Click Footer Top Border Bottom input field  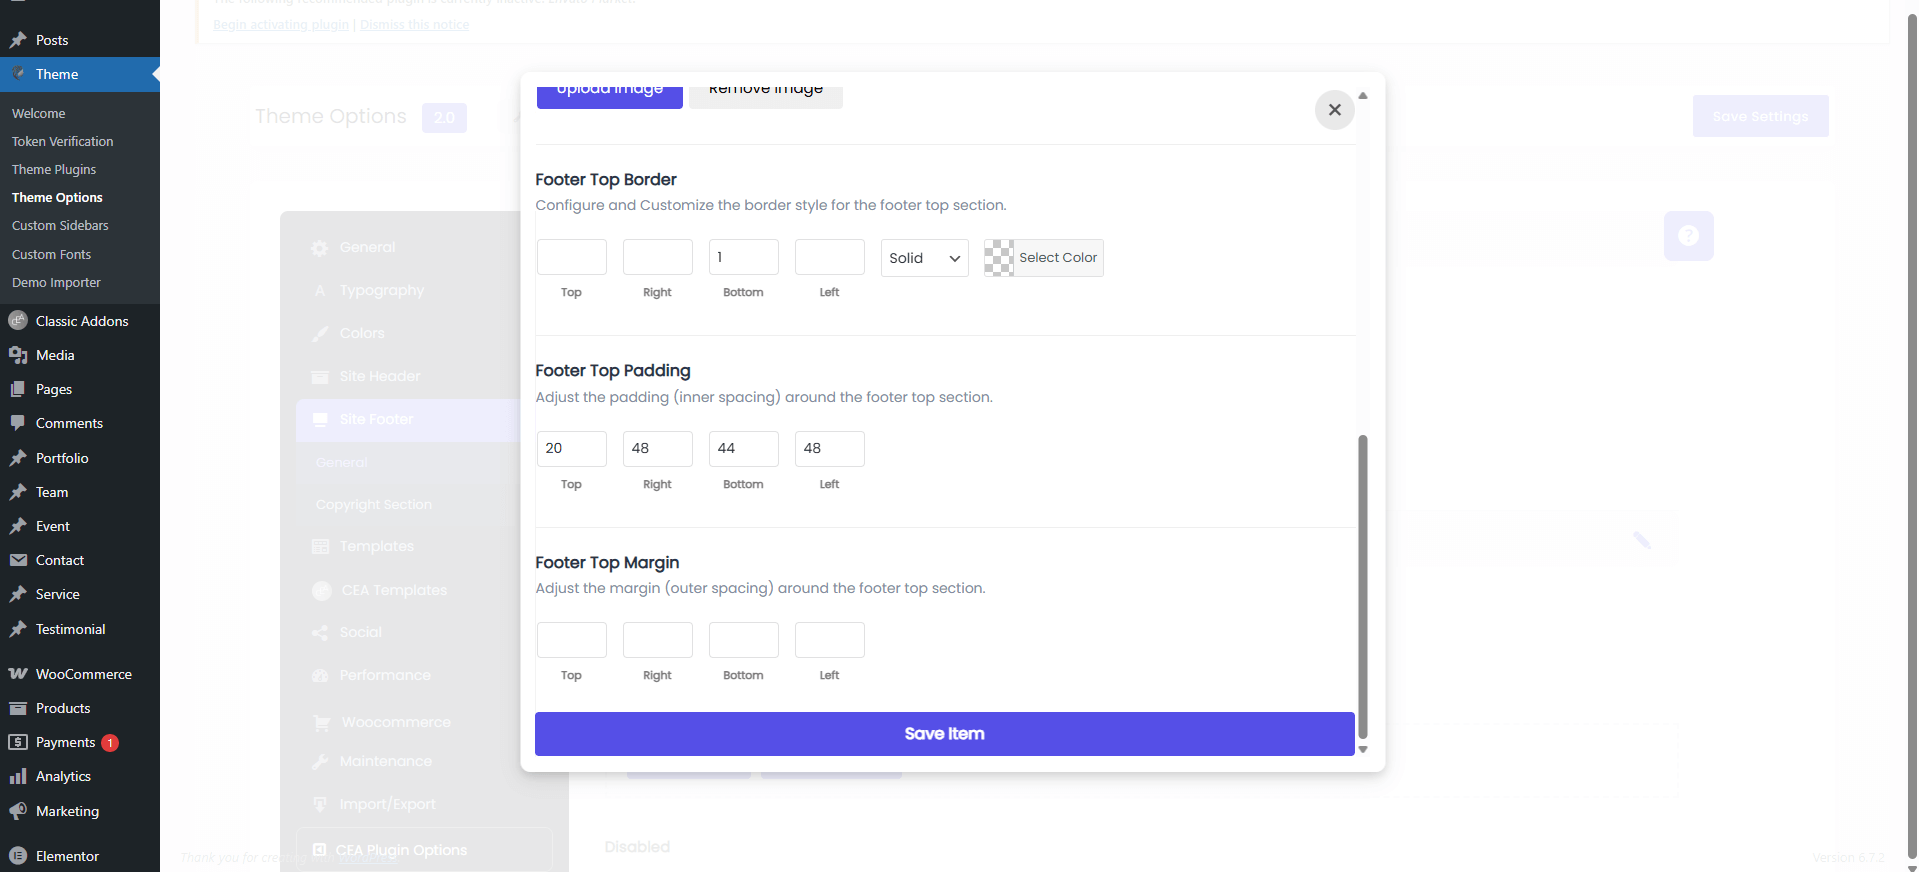point(743,257)
